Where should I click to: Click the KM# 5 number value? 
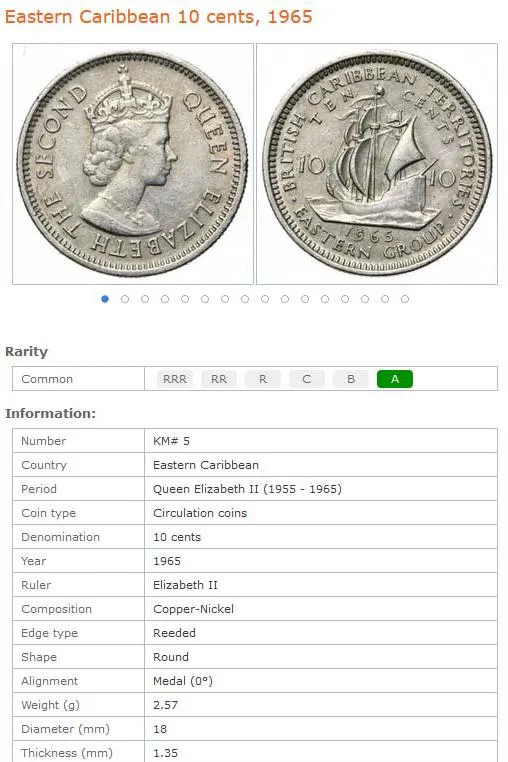coord(171,441)
